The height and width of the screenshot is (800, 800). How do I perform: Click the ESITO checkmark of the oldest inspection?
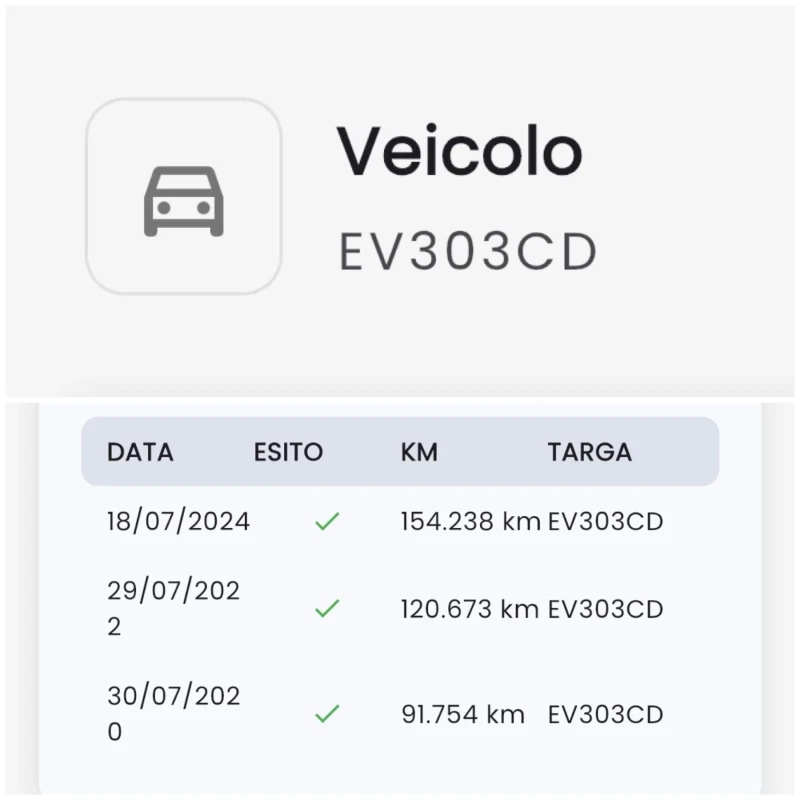click(326, 714)
